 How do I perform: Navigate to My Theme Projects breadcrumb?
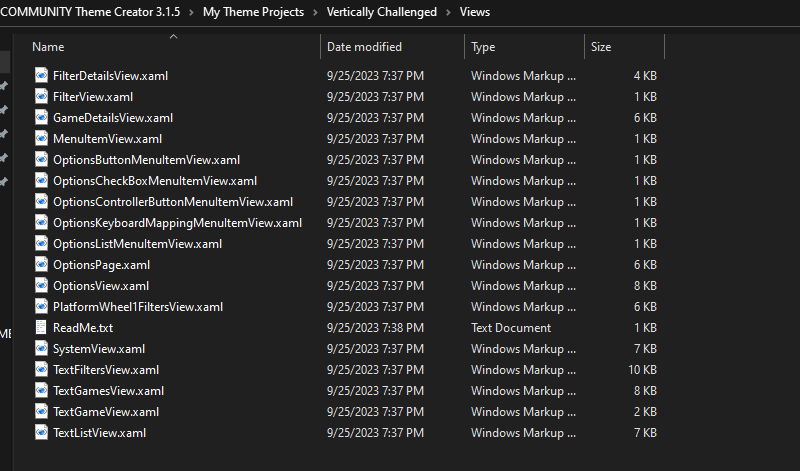255,12
